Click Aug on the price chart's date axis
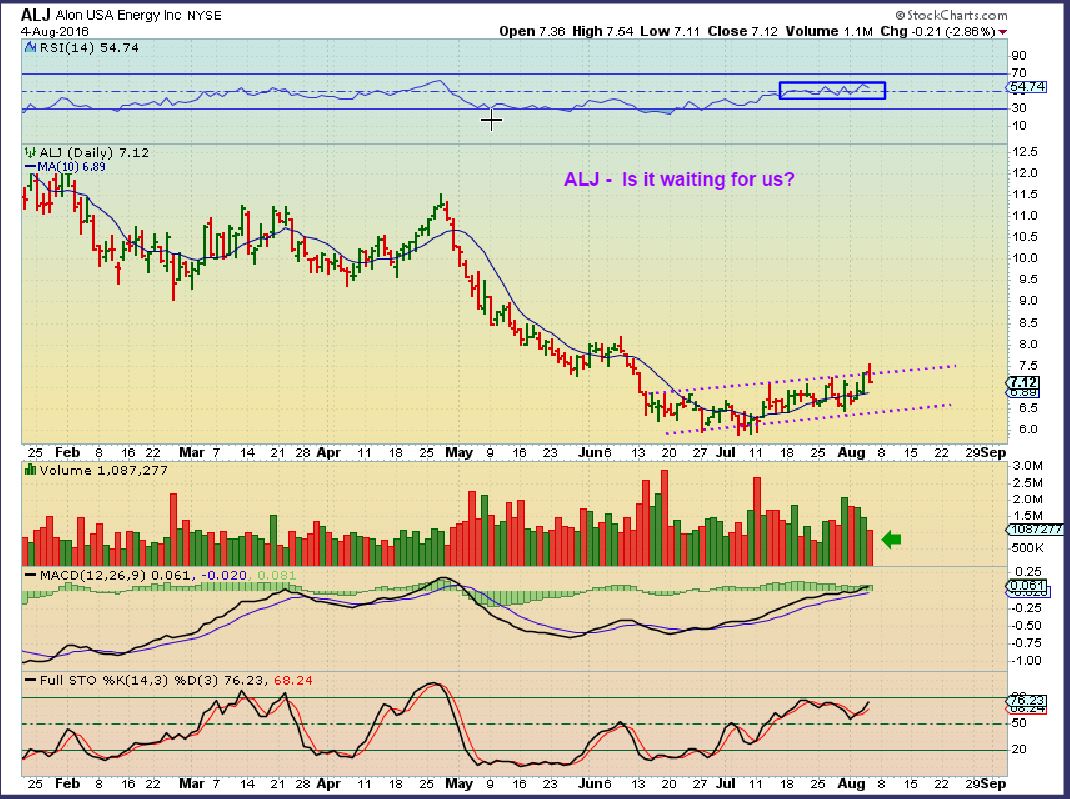This screenshot has width=1070, height=799. coord(851,453)
